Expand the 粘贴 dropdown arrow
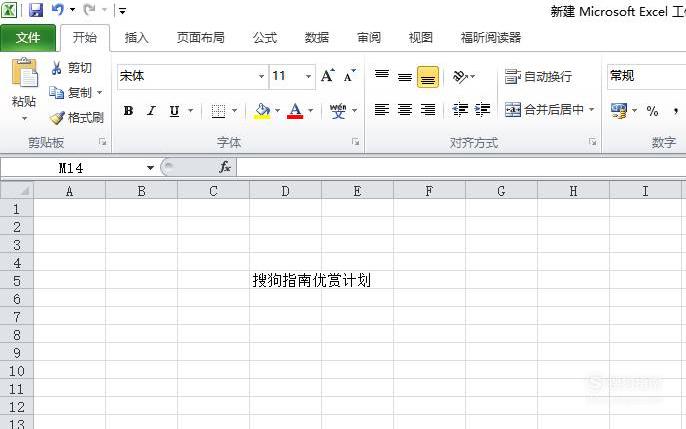 24,118
